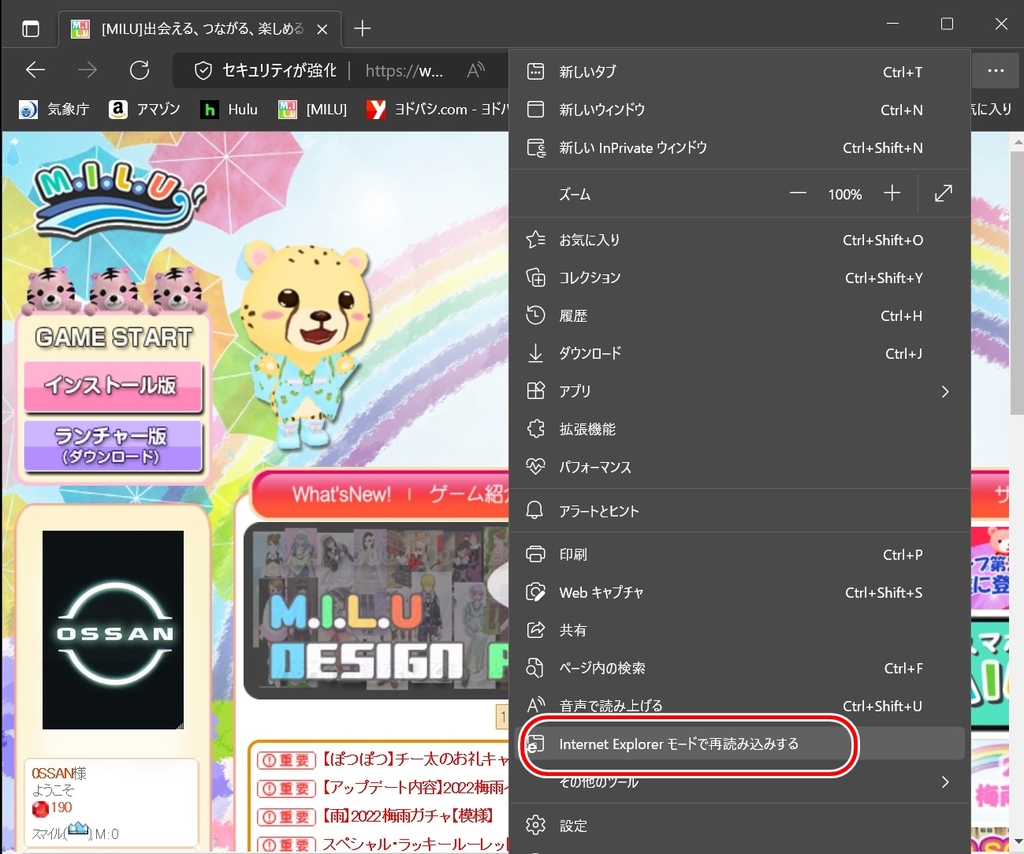Image resolution: width=1024 pixels, height=854 pixels.
Task: Click the three-dot settings and more button
Action: 995,70
